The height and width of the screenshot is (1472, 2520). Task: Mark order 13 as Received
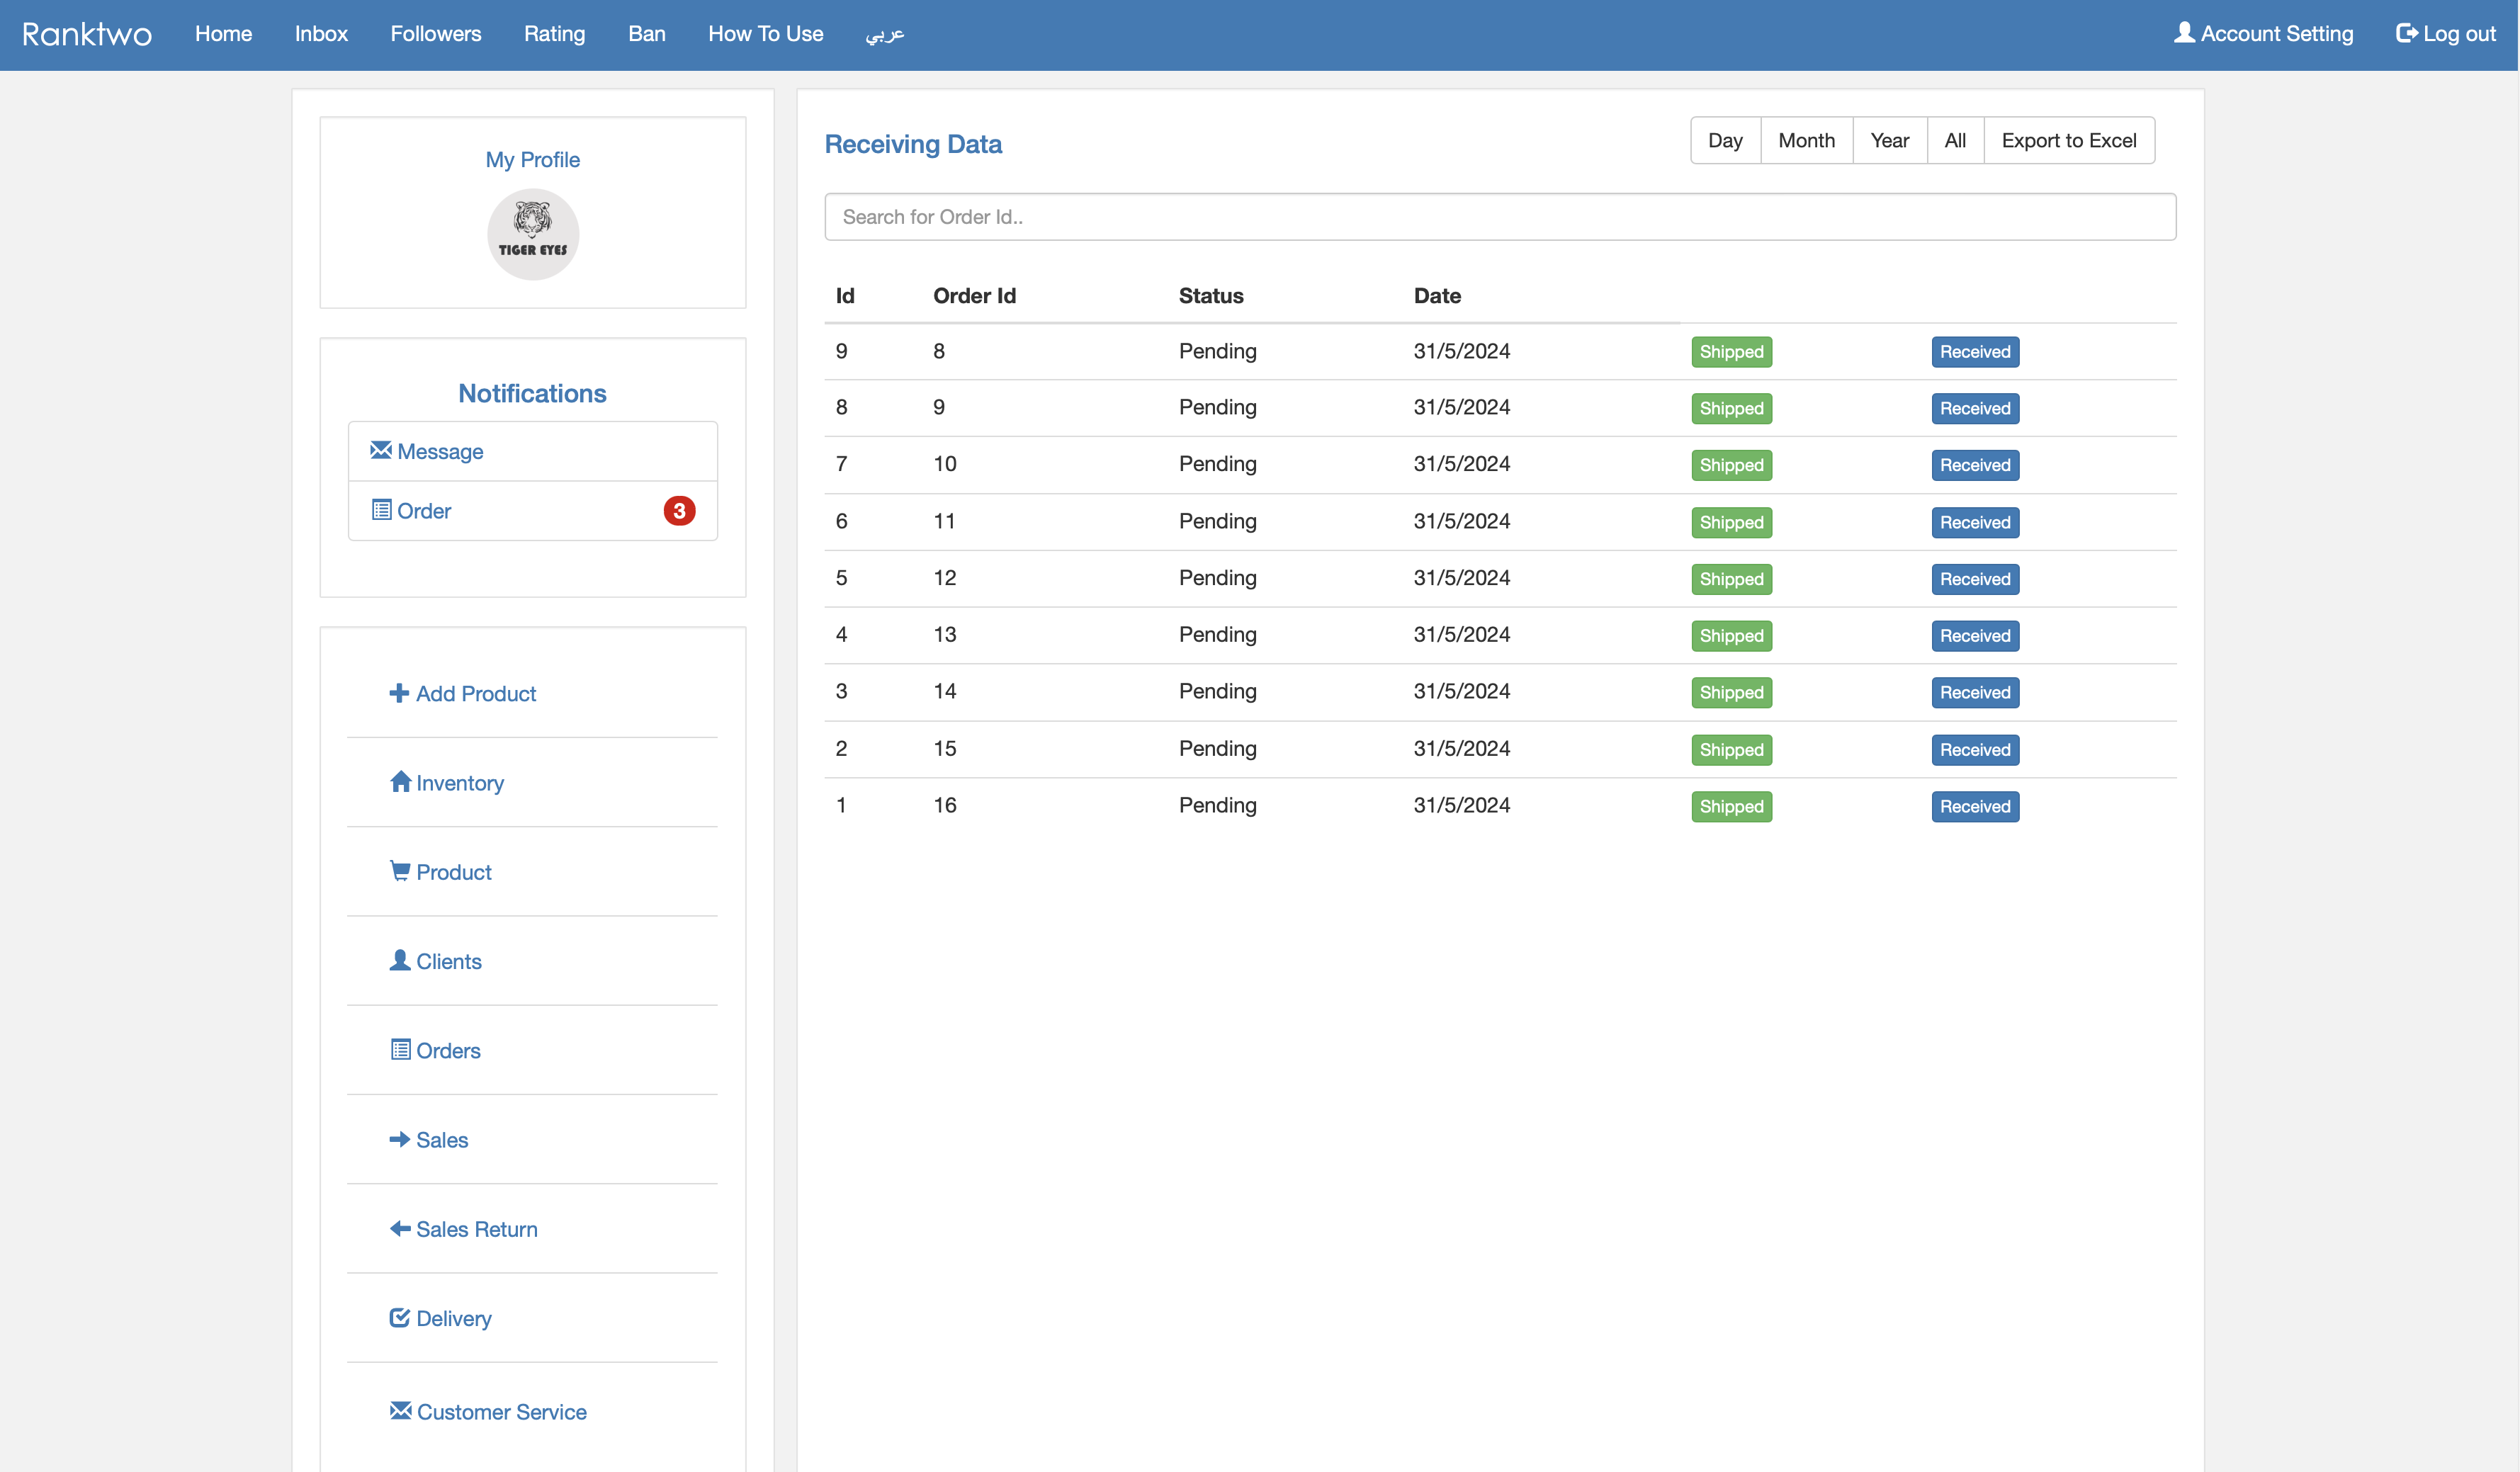(1975, 636)
